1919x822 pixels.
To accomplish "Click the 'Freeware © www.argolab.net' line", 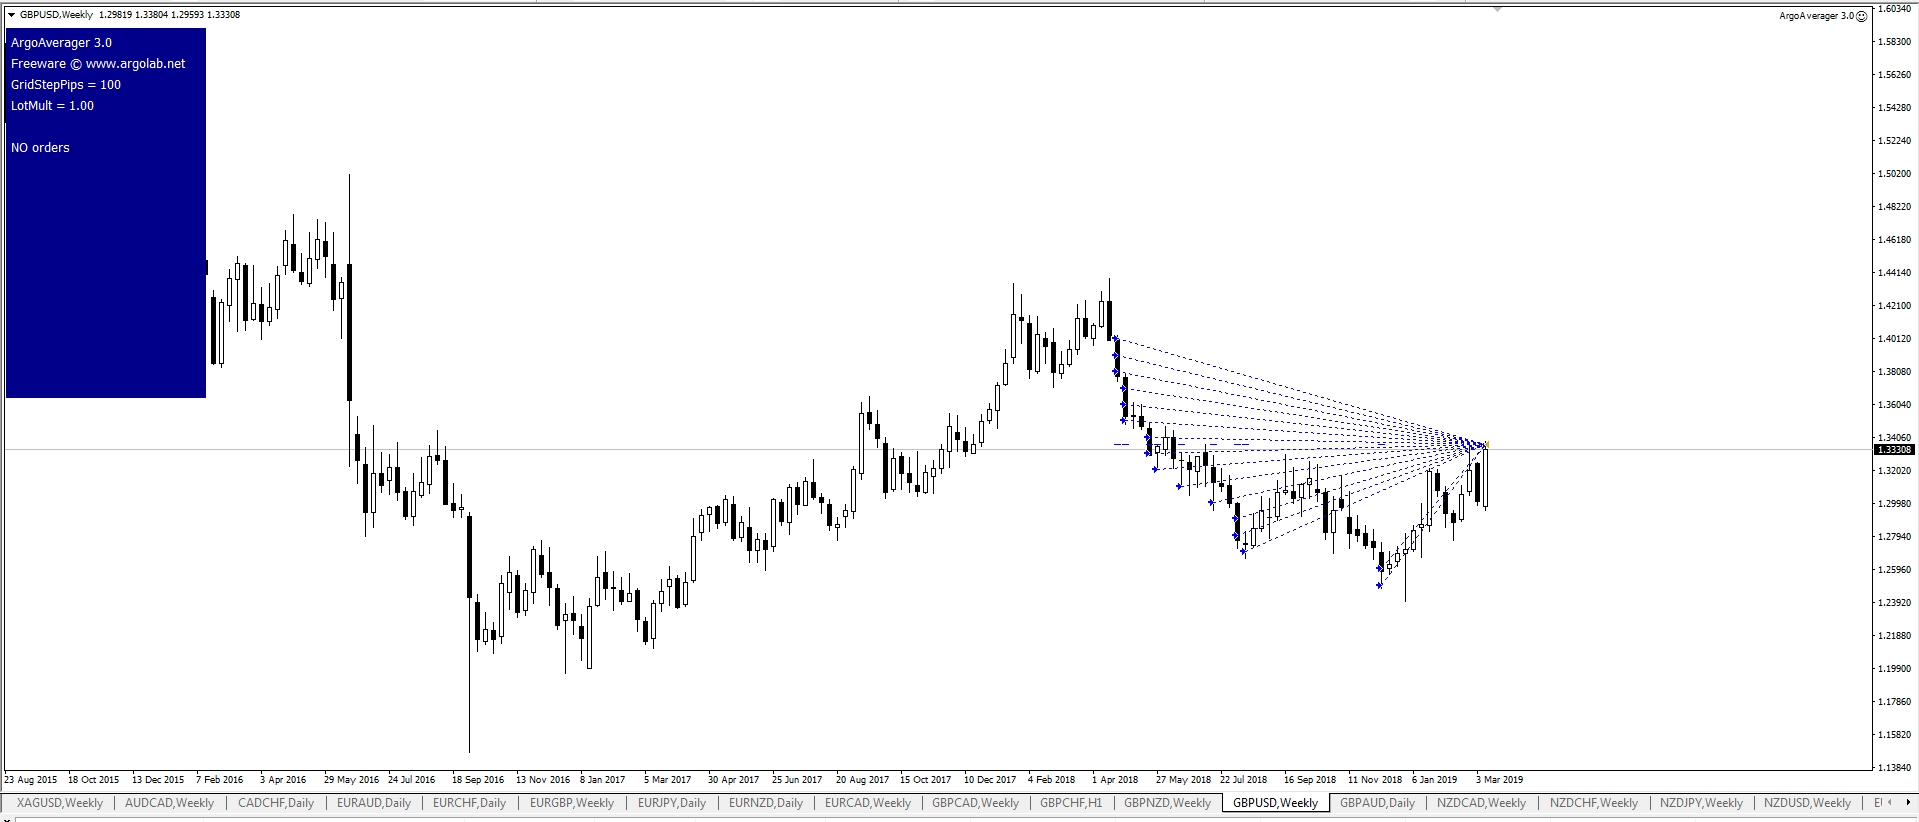I will (98, 64).
